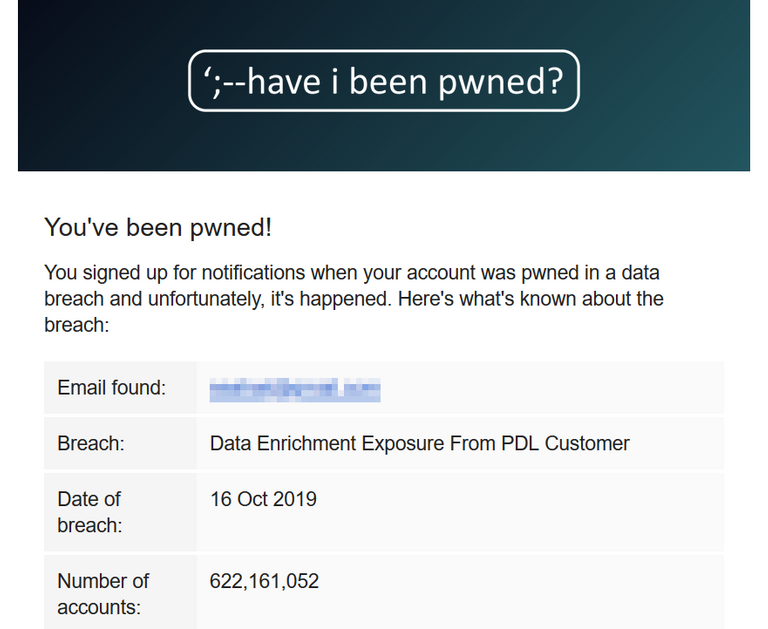Click the intro paragraph about notifications

354,298
